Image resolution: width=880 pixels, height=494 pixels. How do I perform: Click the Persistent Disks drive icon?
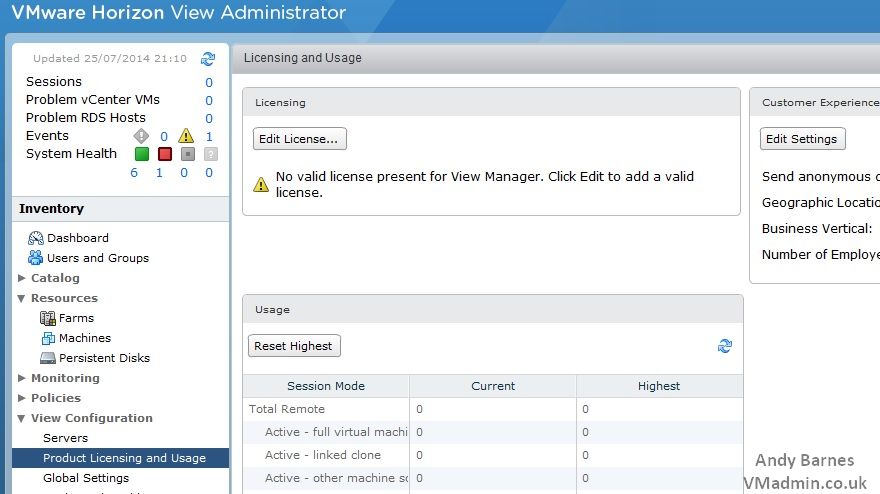[x=48, y=358]
